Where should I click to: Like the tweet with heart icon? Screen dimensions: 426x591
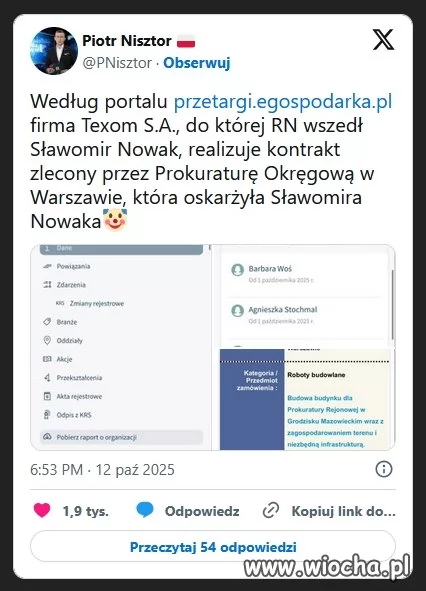tap(42, 510)
